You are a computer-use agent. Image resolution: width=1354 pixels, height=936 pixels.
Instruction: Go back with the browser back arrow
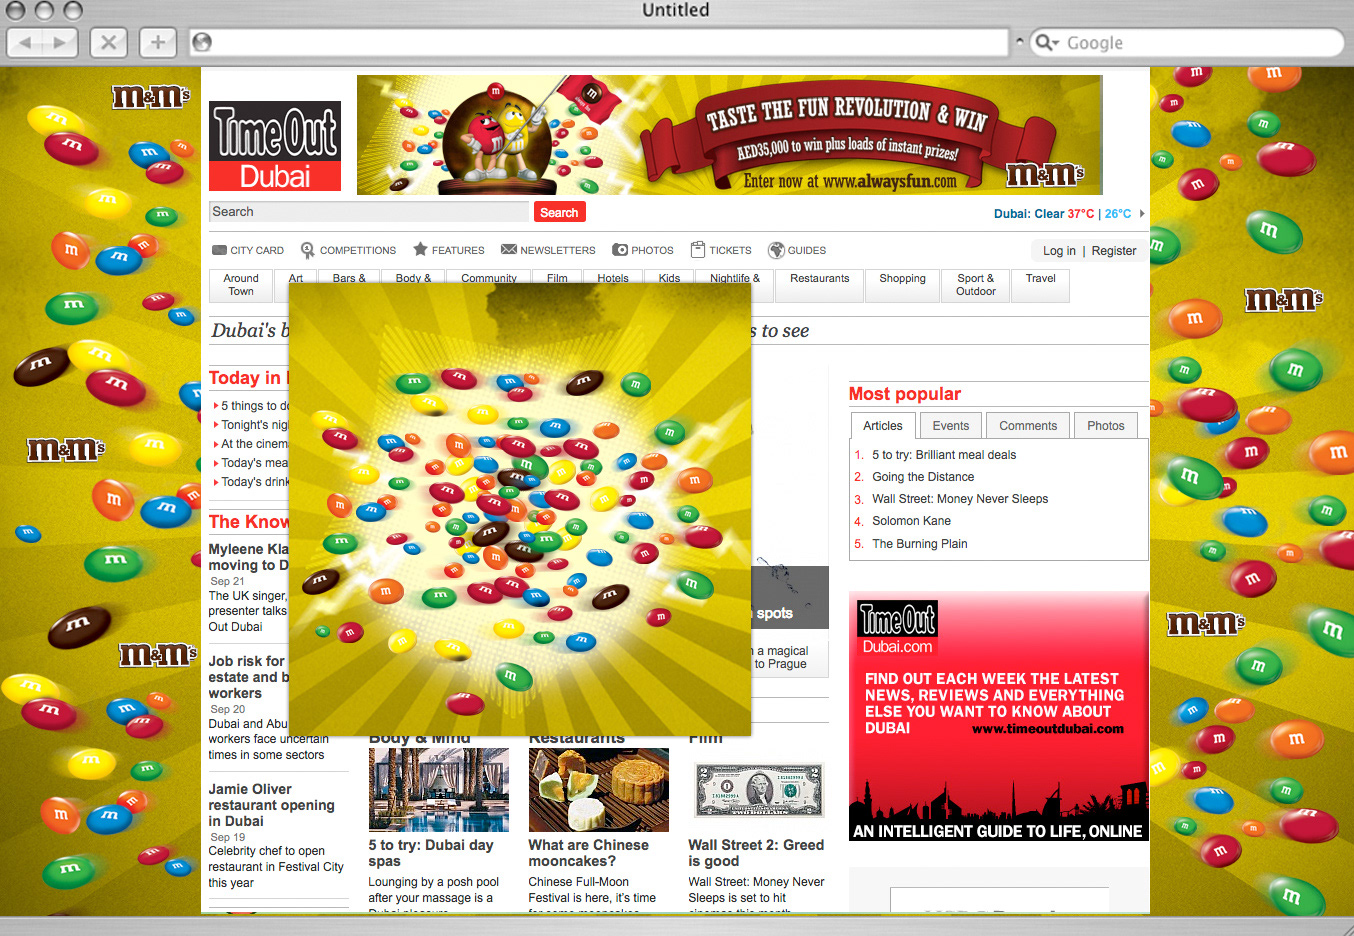coord(26,42)
